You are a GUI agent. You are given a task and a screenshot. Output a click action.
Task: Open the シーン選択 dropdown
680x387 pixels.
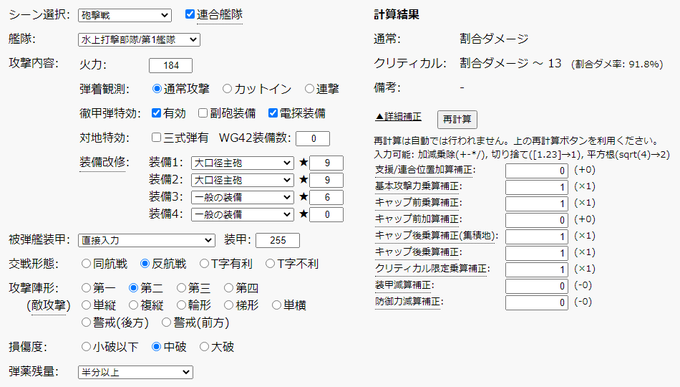tap(124, 15)
